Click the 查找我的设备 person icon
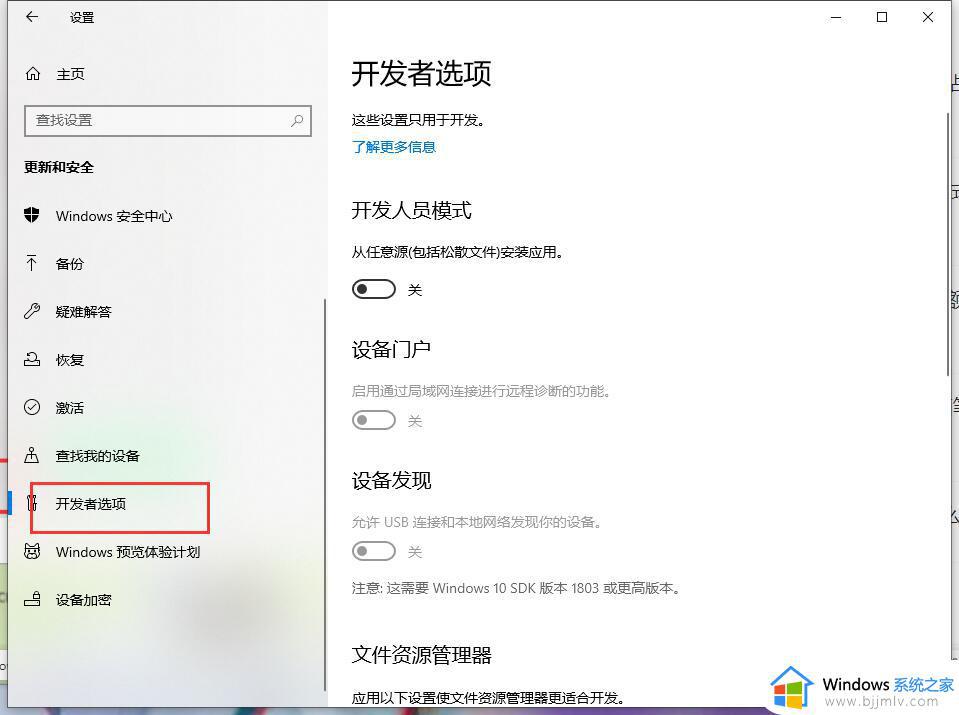 (x=32, y=455)
